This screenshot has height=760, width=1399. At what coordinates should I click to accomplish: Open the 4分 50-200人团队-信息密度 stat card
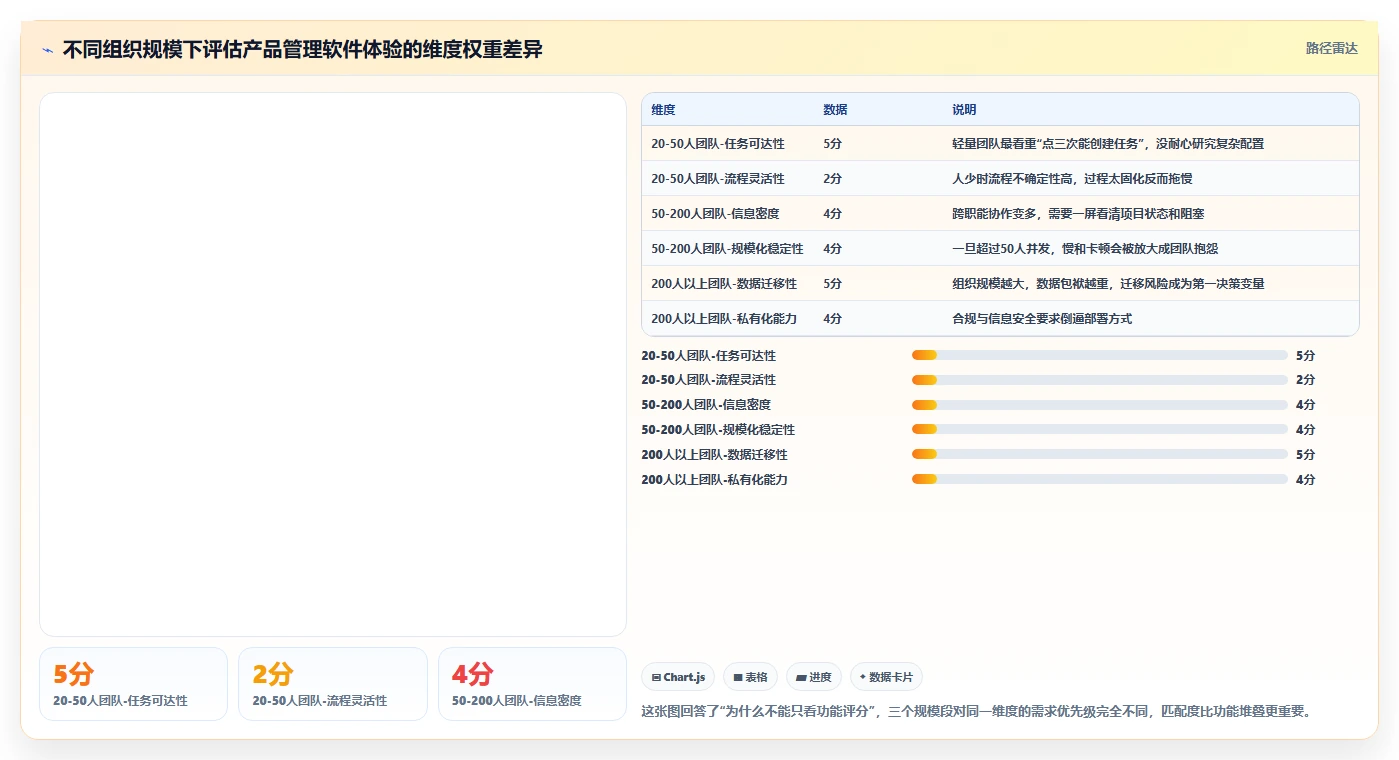coord(532,684)
